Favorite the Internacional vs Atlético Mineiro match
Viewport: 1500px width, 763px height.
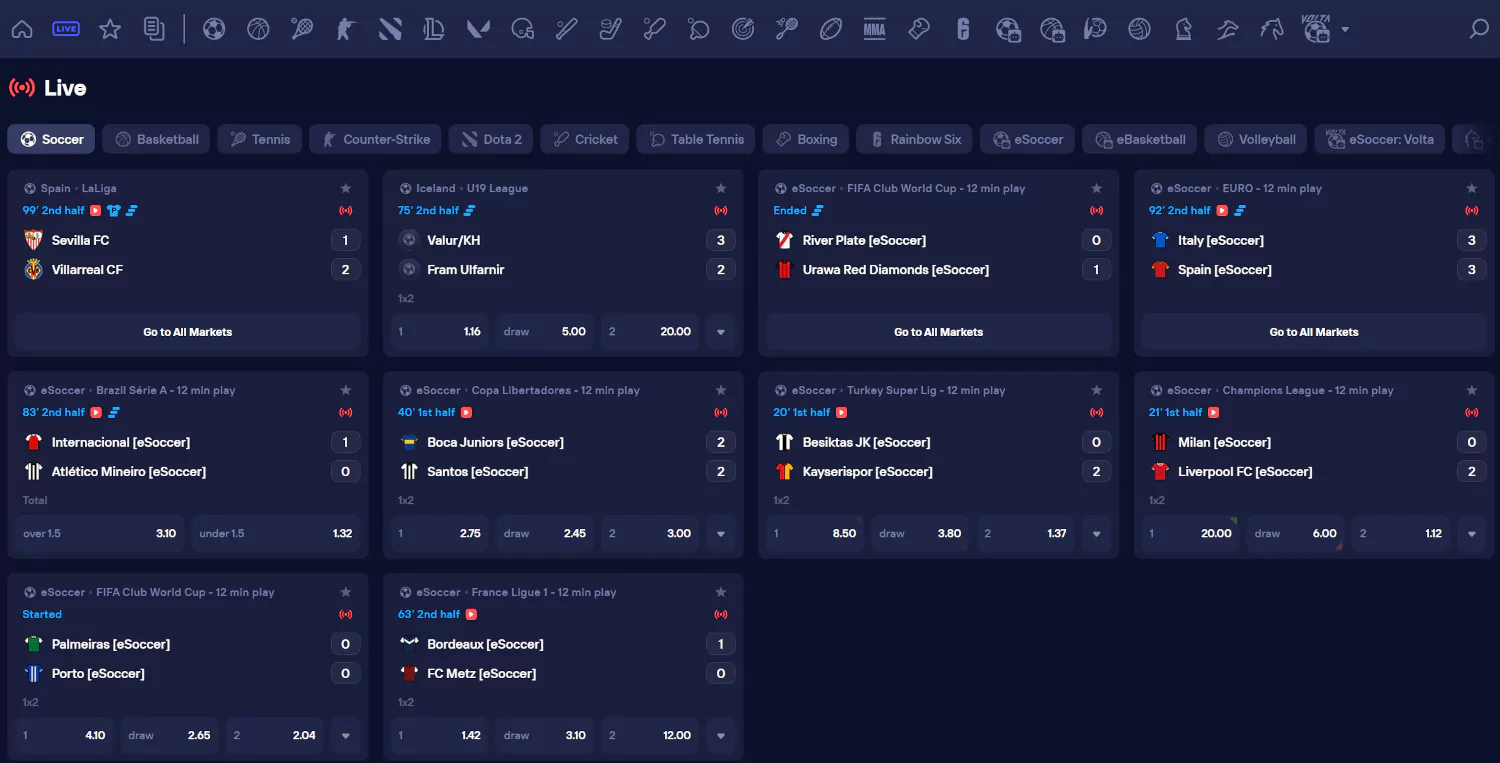tap(346, 390)
